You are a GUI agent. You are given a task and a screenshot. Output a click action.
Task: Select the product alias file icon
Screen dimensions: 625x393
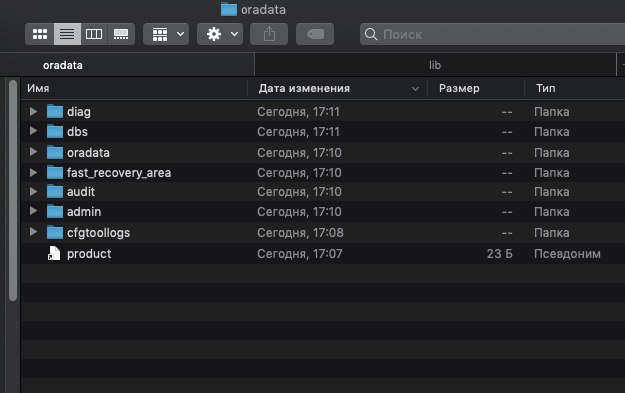[x=54, y=253]
